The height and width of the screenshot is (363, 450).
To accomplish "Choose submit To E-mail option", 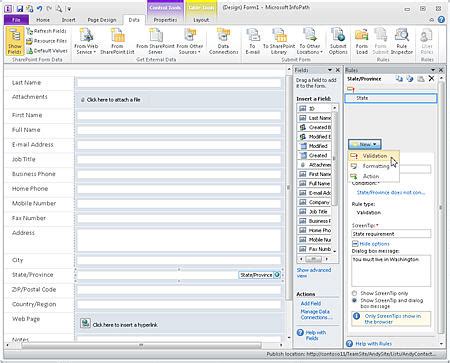I will click(252, 41).
